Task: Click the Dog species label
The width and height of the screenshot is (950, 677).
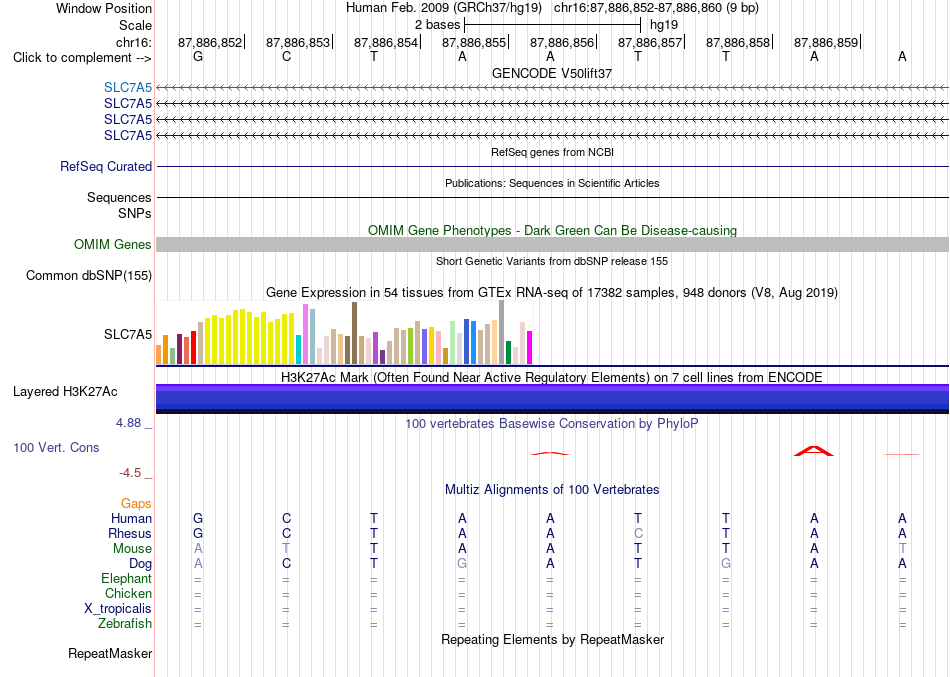Action: click(x=140, y=564)
